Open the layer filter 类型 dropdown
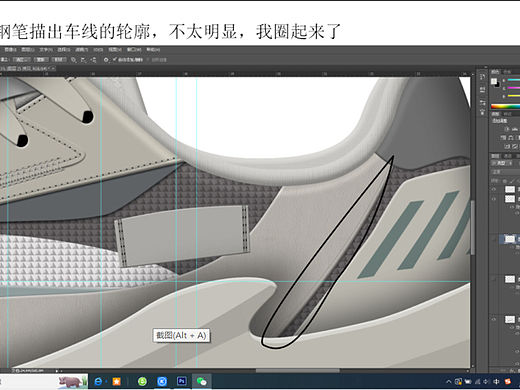520x390 pixels. click(501, 163)
